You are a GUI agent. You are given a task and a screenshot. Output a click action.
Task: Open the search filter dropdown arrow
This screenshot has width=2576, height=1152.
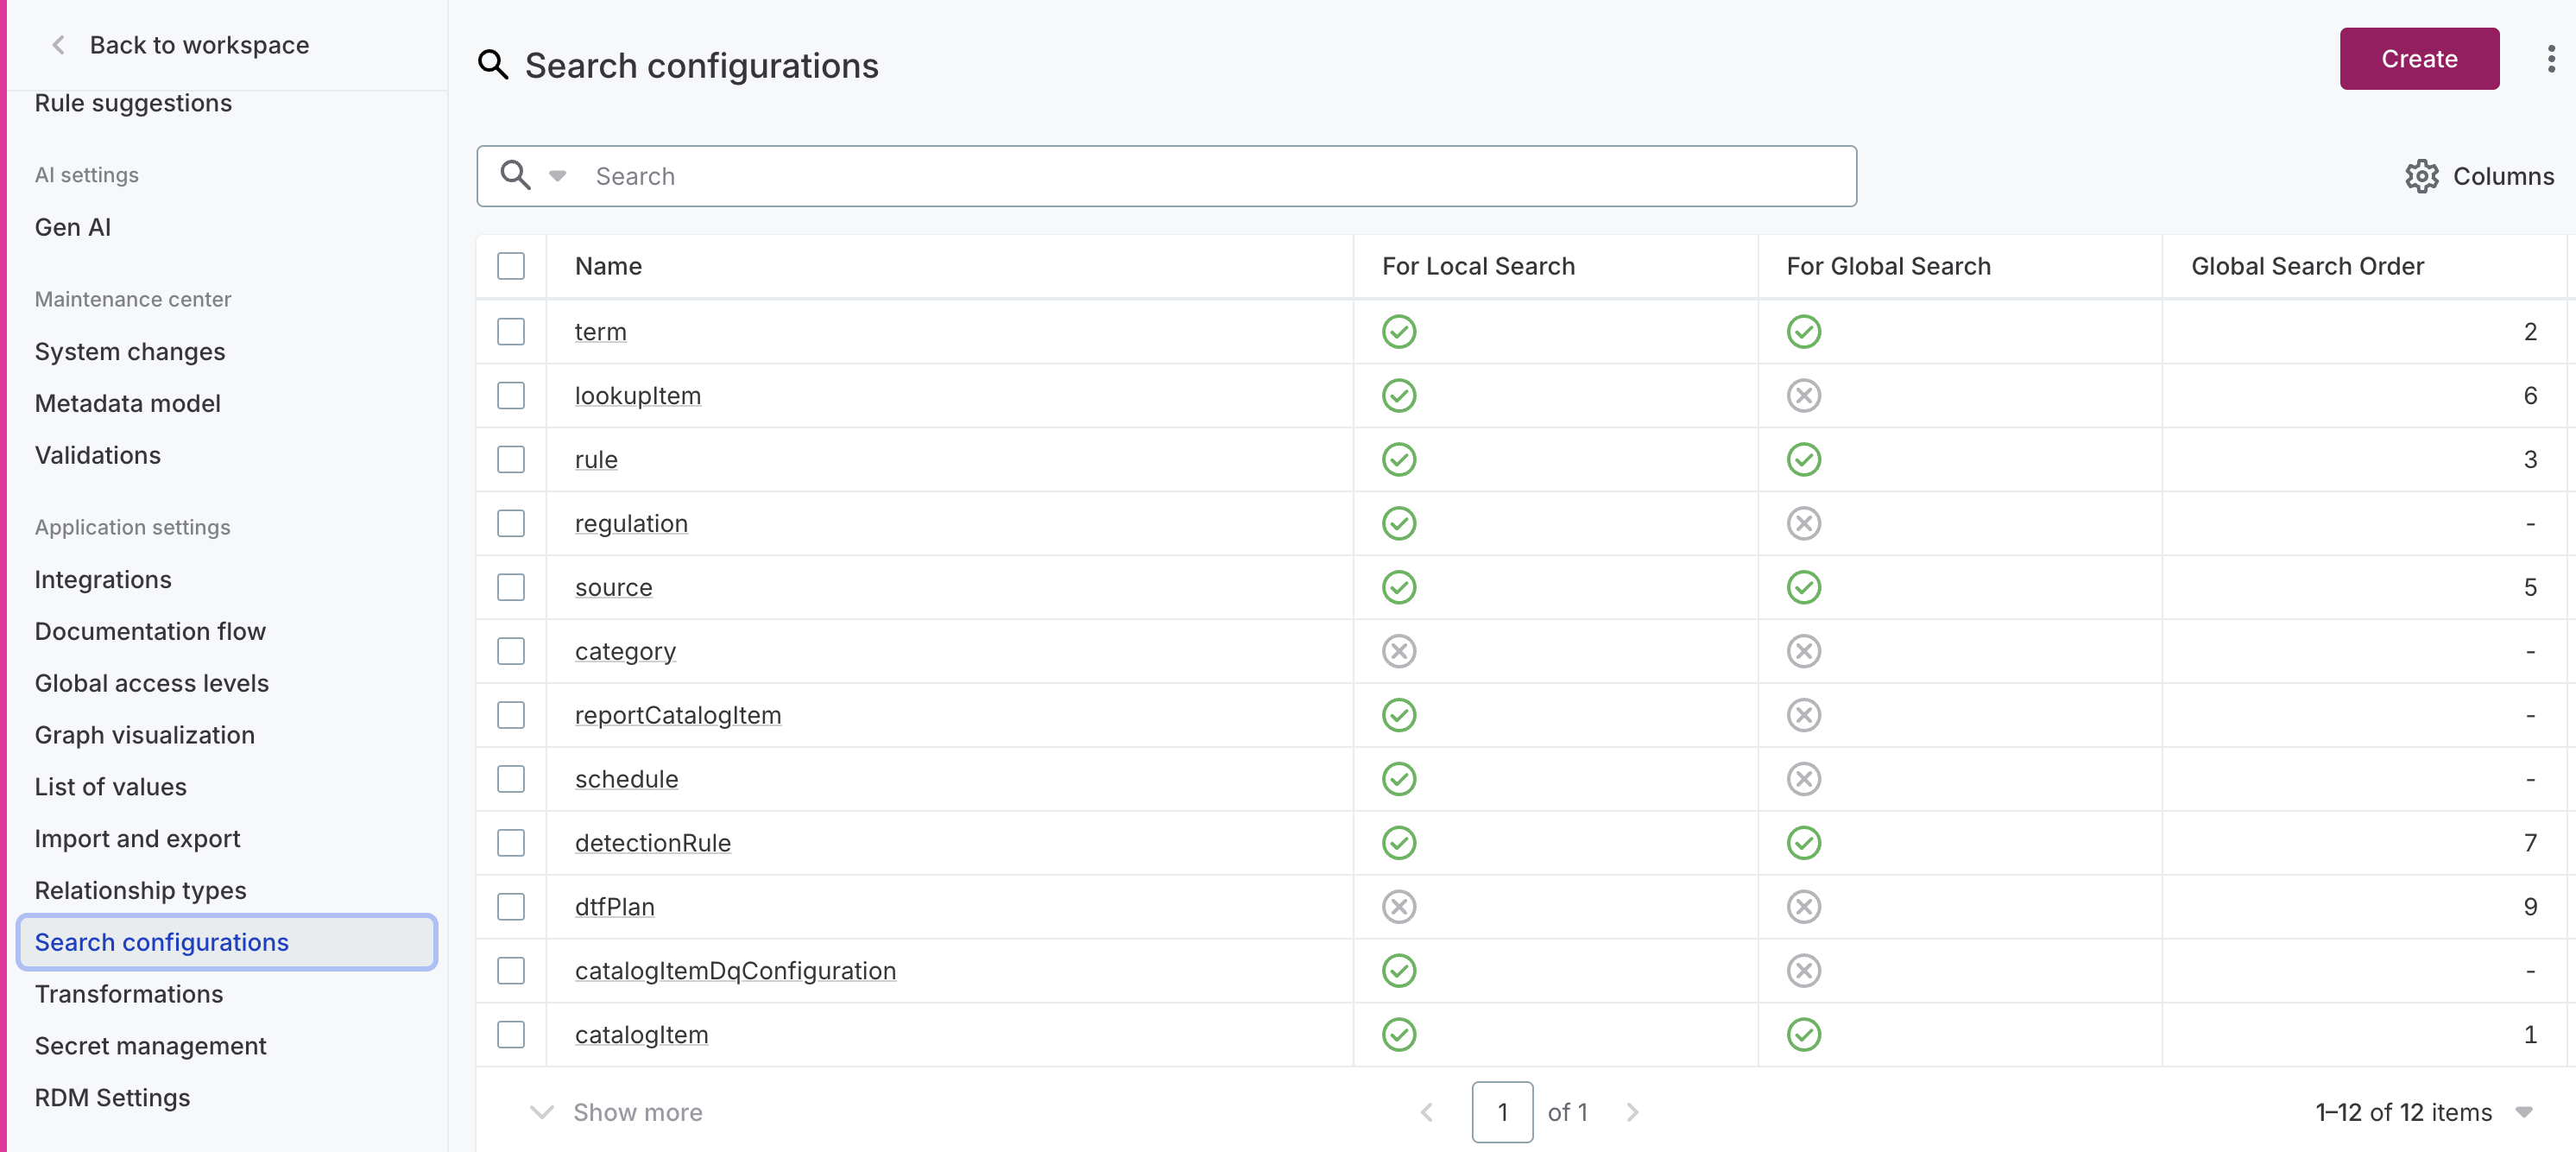[557, 175]
